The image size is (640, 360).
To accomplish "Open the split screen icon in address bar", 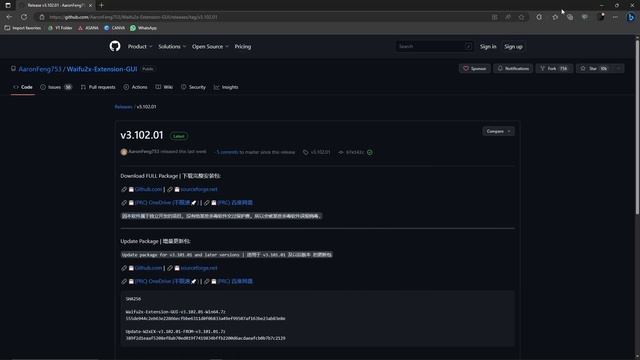I will click(x=494, y=17).
